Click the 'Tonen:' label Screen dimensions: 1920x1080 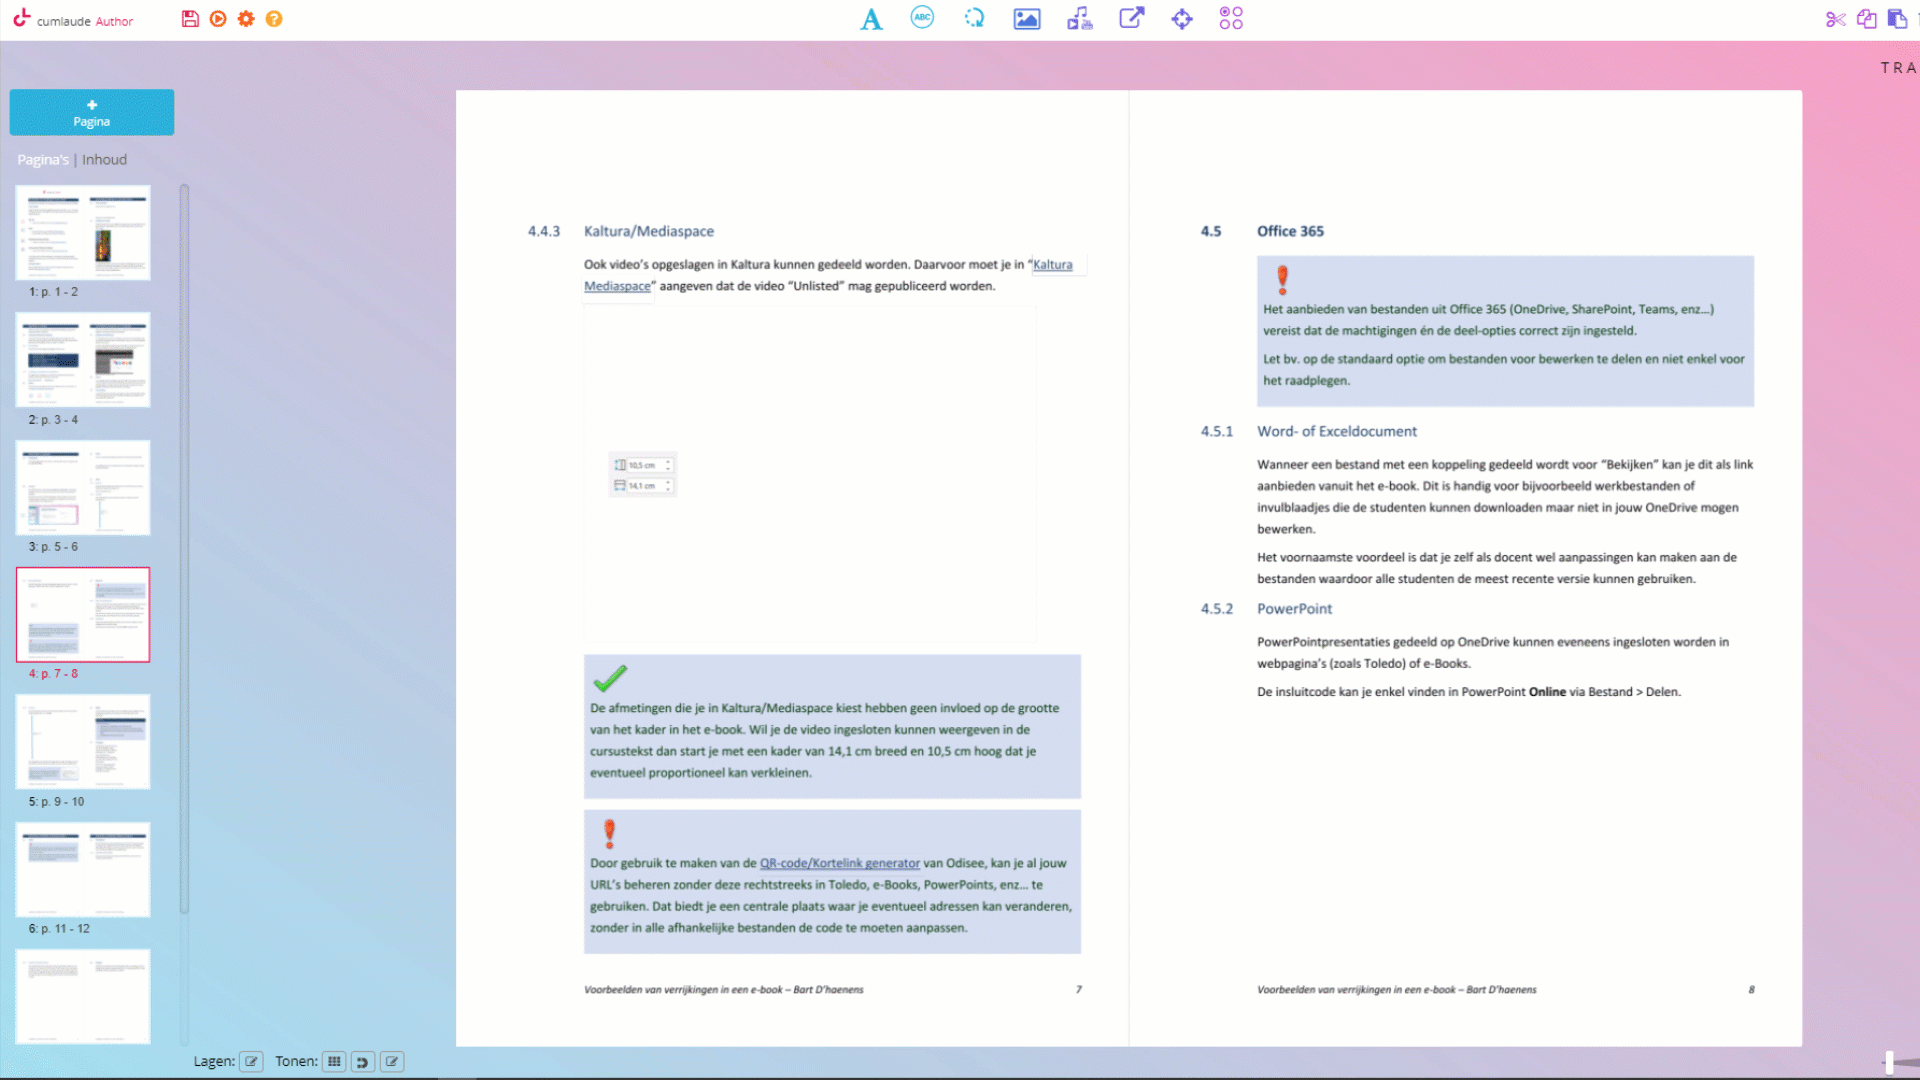coord(297,1062)
